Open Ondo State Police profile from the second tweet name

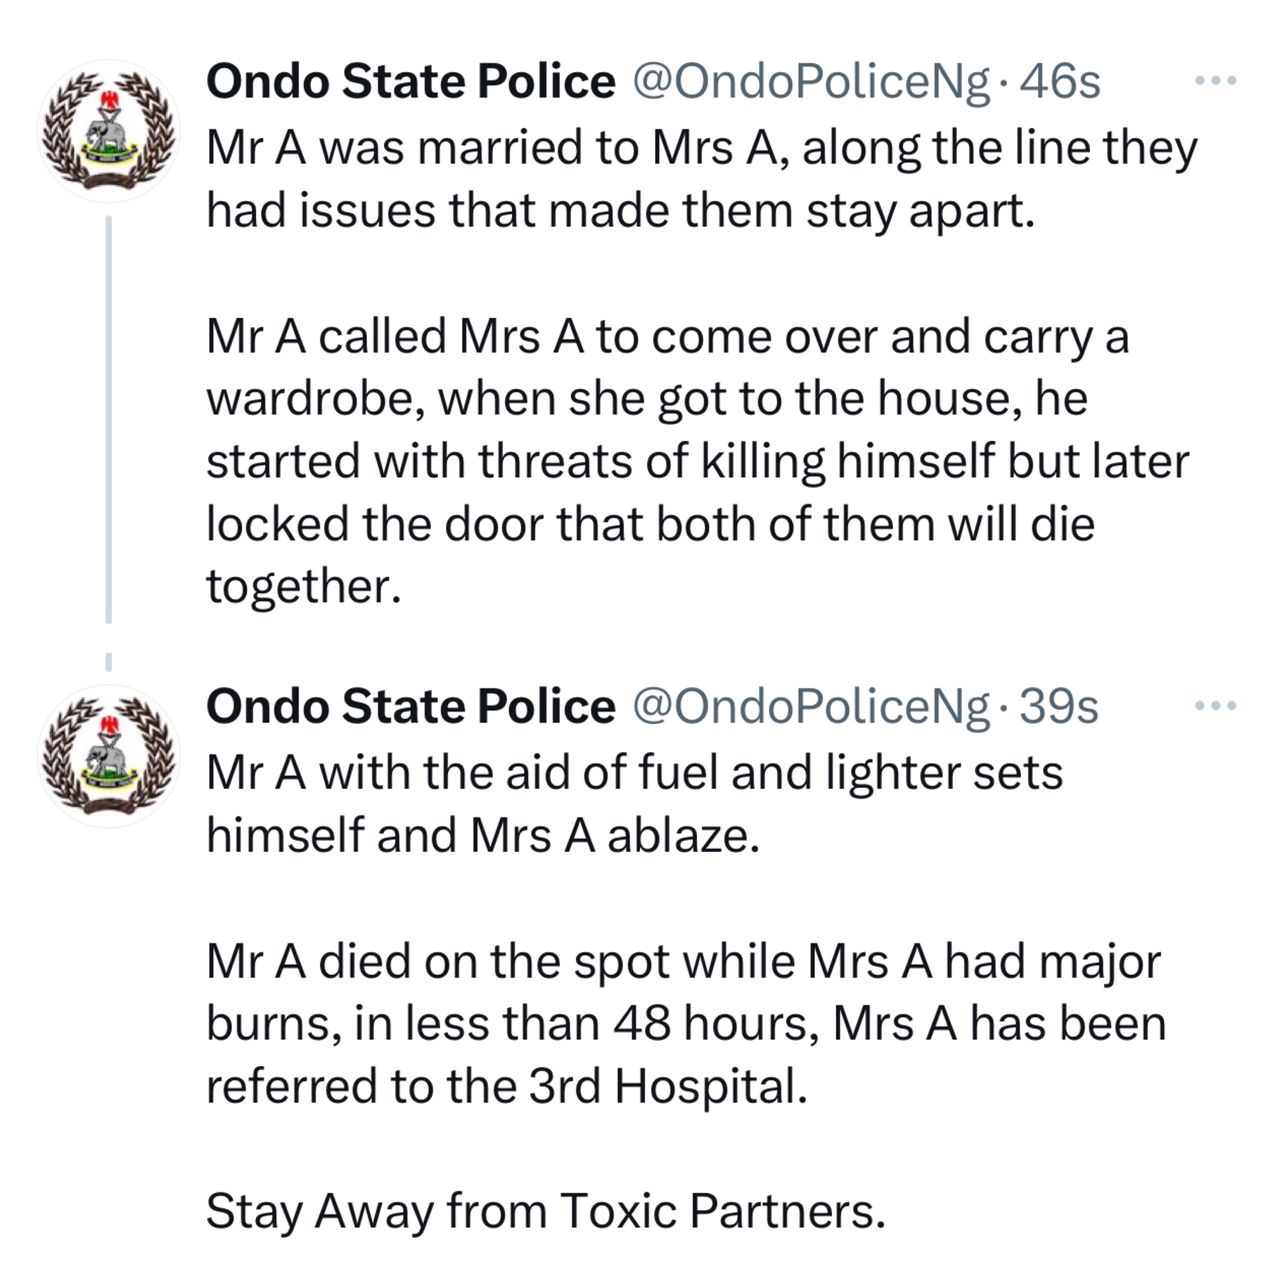[410, 707]
